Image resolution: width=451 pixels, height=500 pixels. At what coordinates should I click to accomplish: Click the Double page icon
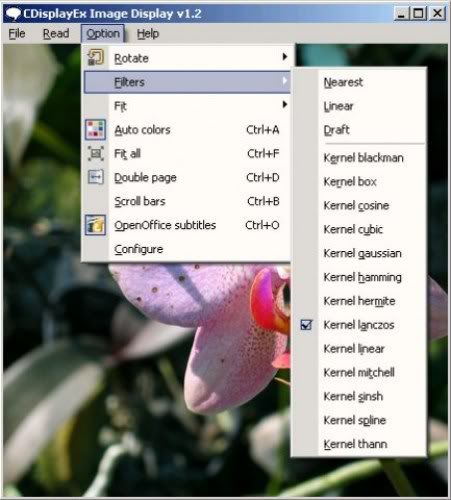point(96,177)
